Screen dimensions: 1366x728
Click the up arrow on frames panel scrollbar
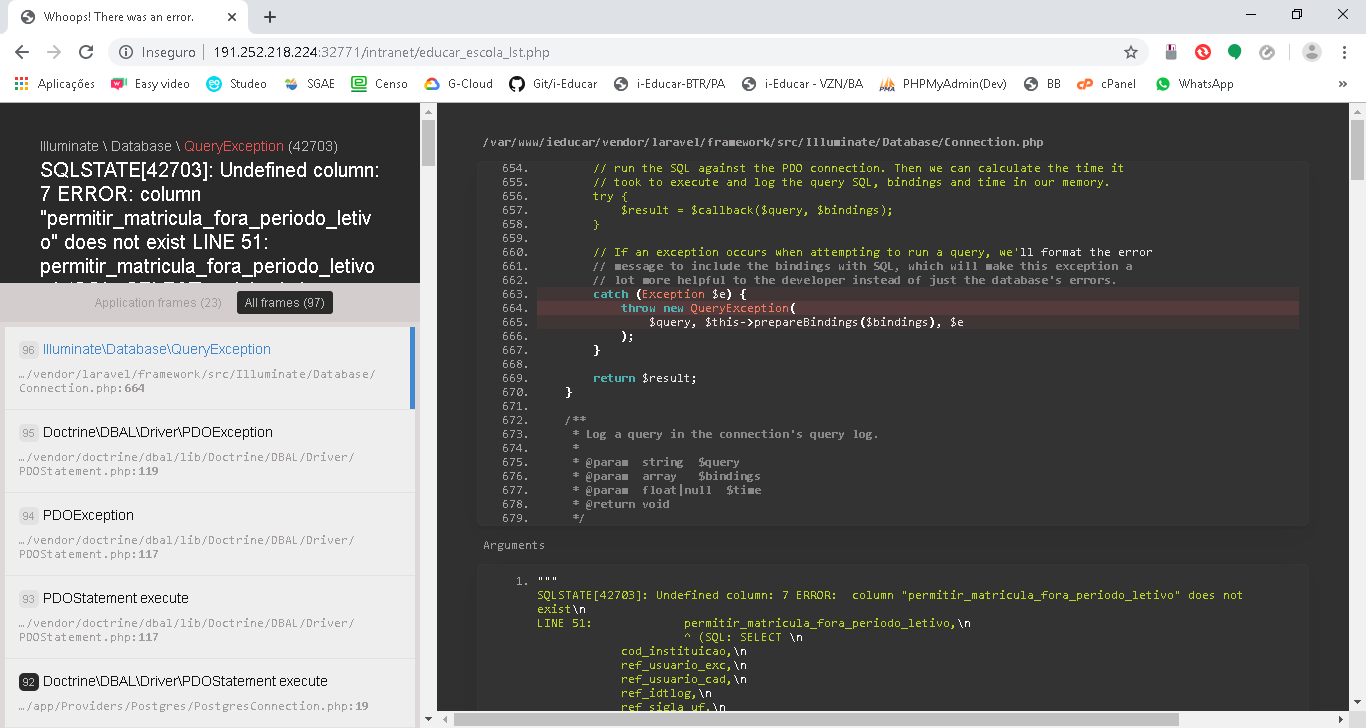coord(428,111)
